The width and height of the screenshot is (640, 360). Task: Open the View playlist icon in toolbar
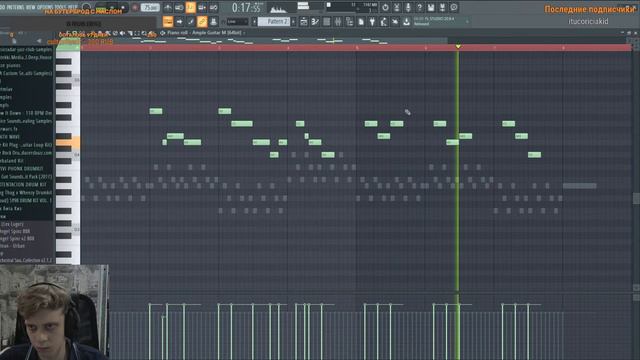point(304,22)
